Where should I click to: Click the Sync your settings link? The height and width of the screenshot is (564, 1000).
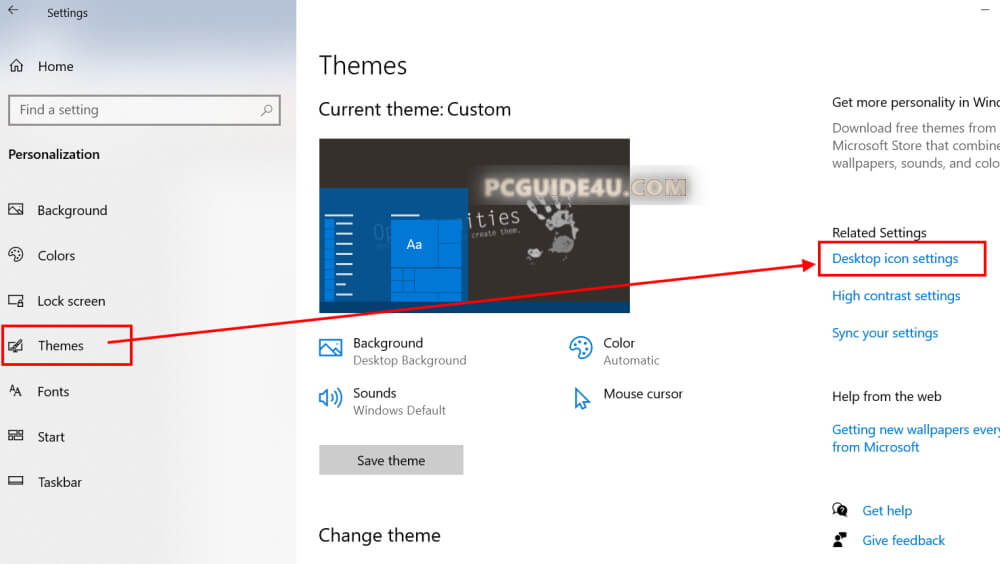885,333
